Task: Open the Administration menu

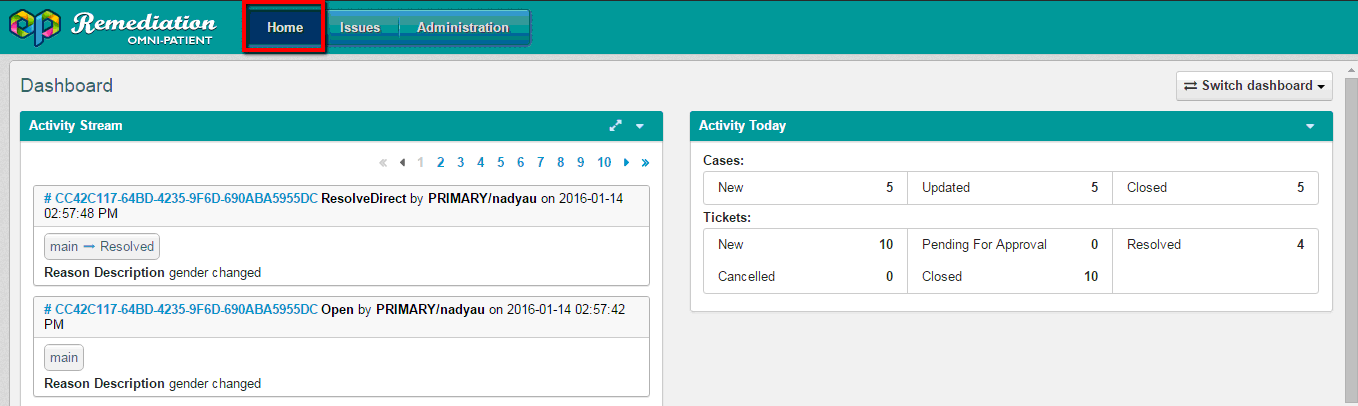Action: tap(463, 28)
